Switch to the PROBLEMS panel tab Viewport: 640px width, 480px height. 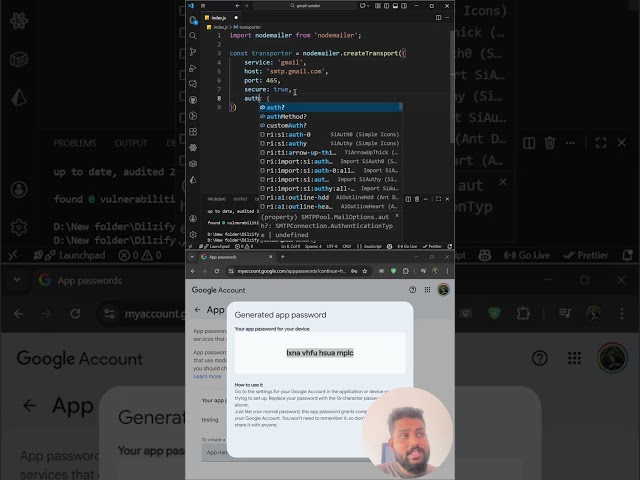click(216, 199)
